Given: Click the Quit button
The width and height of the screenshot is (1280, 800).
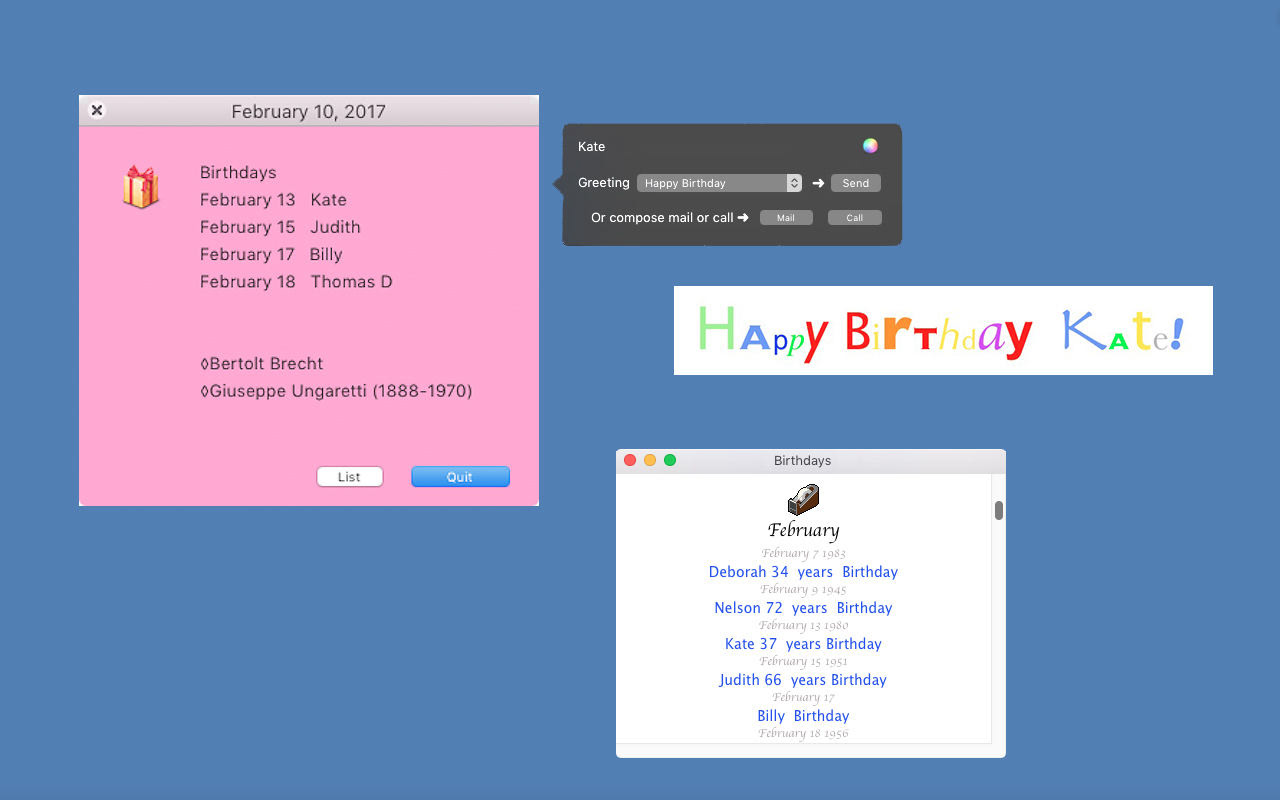Looking at the screenshot, I should [x=460, y=477].
